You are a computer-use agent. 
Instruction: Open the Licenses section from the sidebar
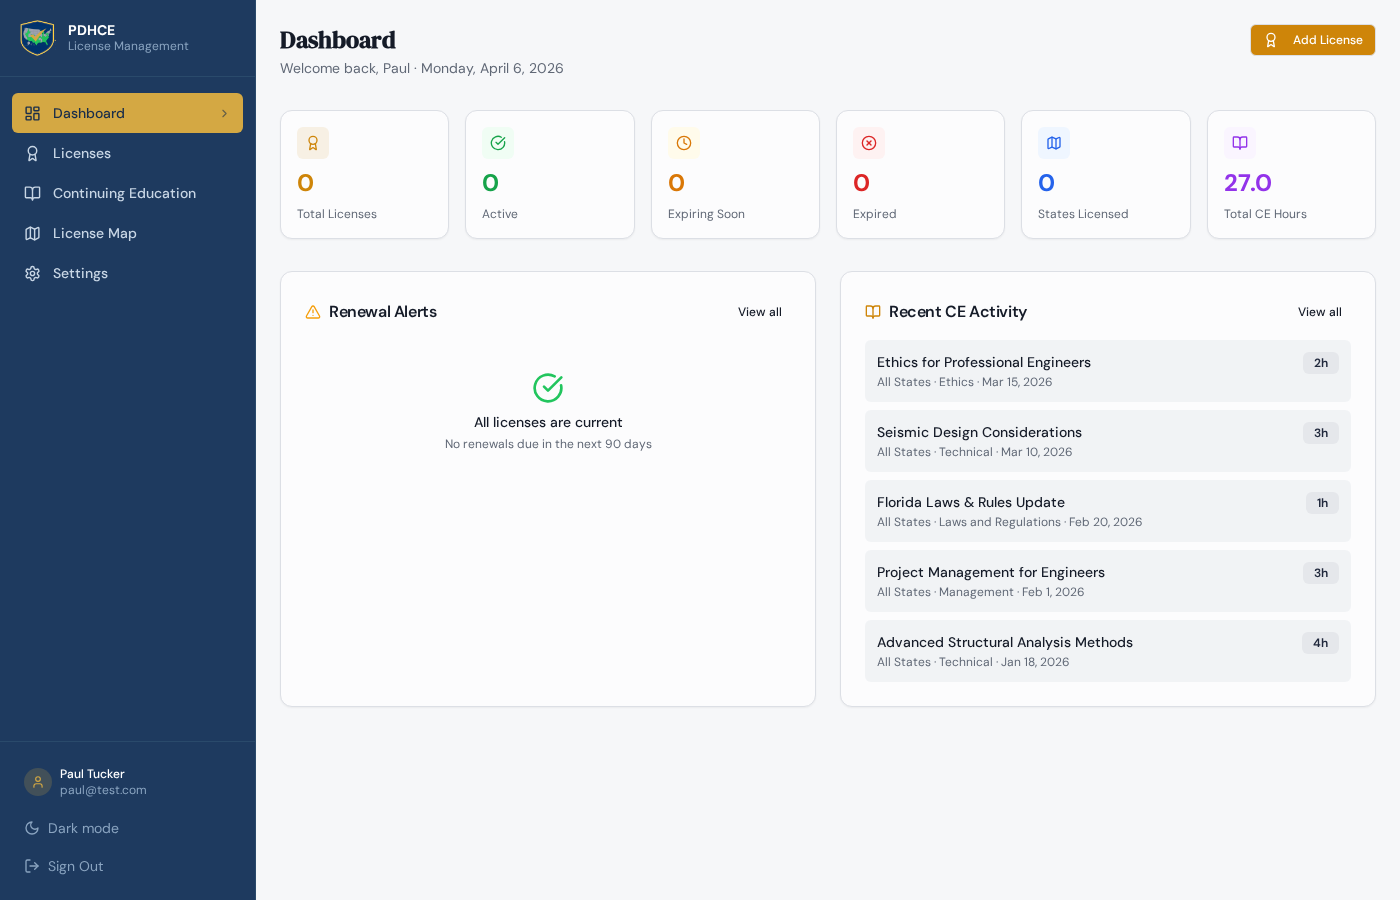tap(82, 153)
